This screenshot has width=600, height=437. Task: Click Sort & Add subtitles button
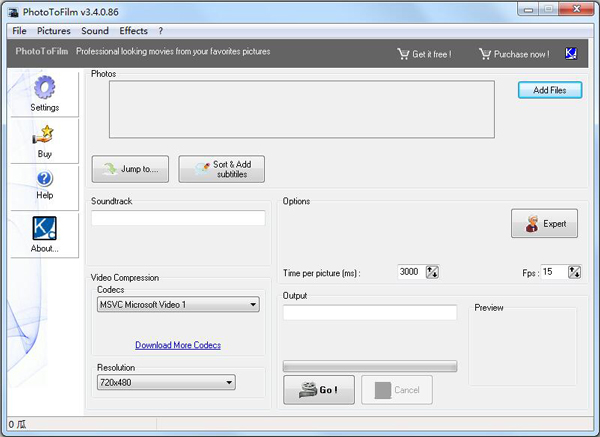click(x=222, y=169)
